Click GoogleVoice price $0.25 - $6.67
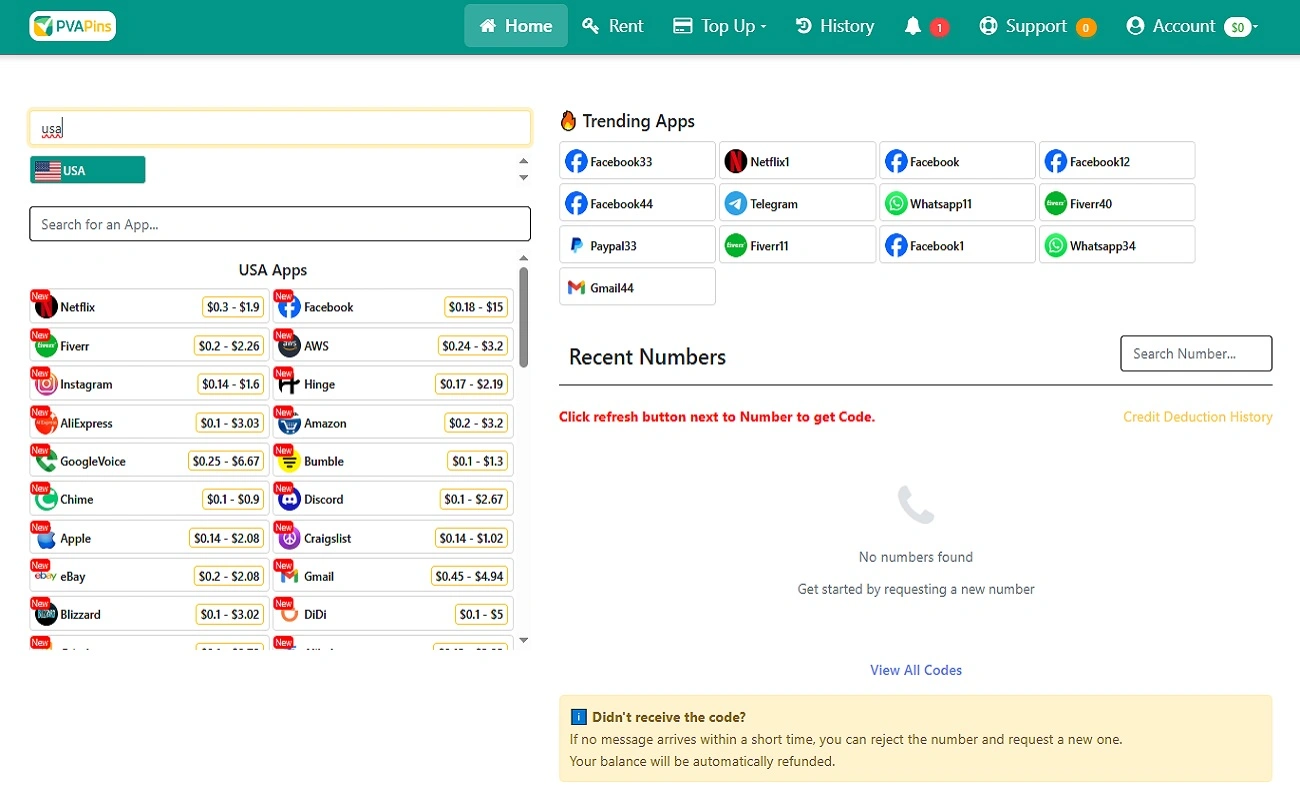The height and width of the screenshot is (800, 1300). 226,461
